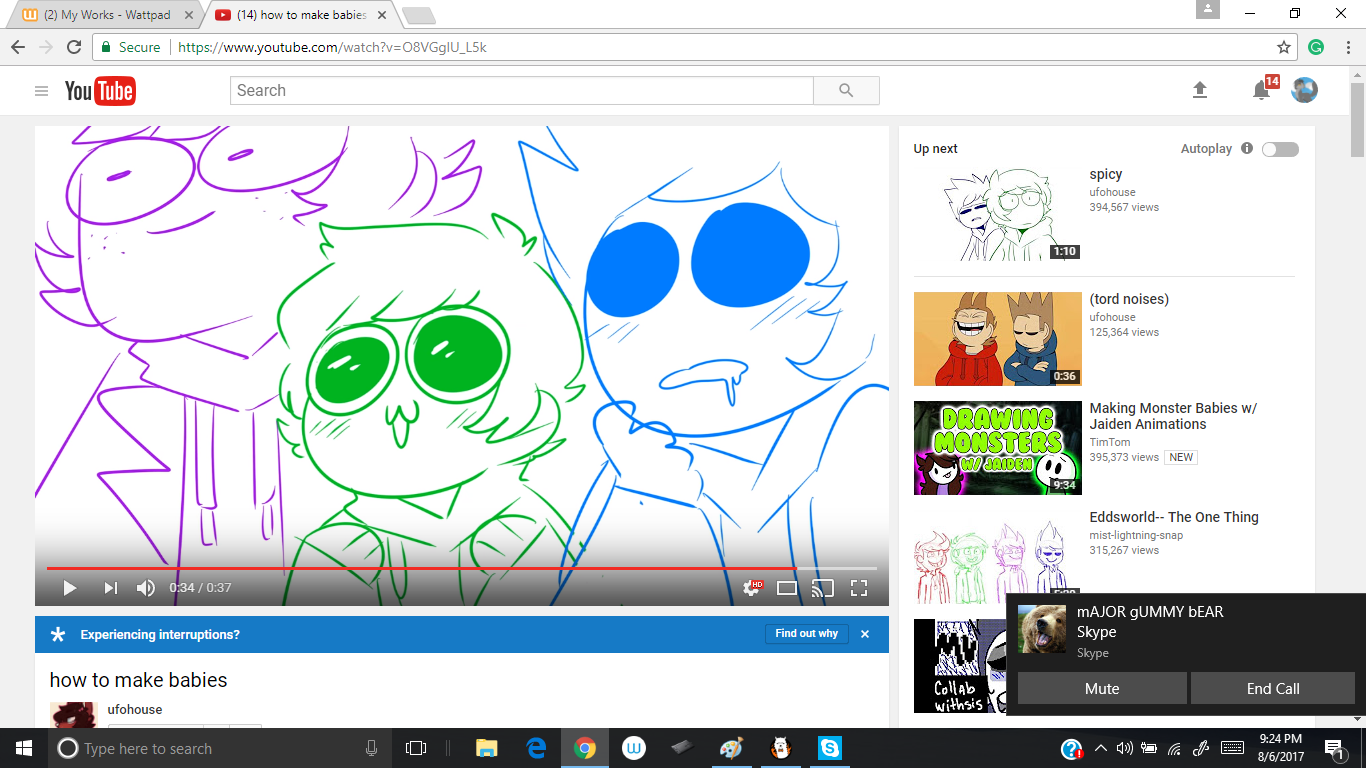Viewport: 1366px width, 768px height.
Task: Open File Explorer from the taskbar
Action: 487,748
